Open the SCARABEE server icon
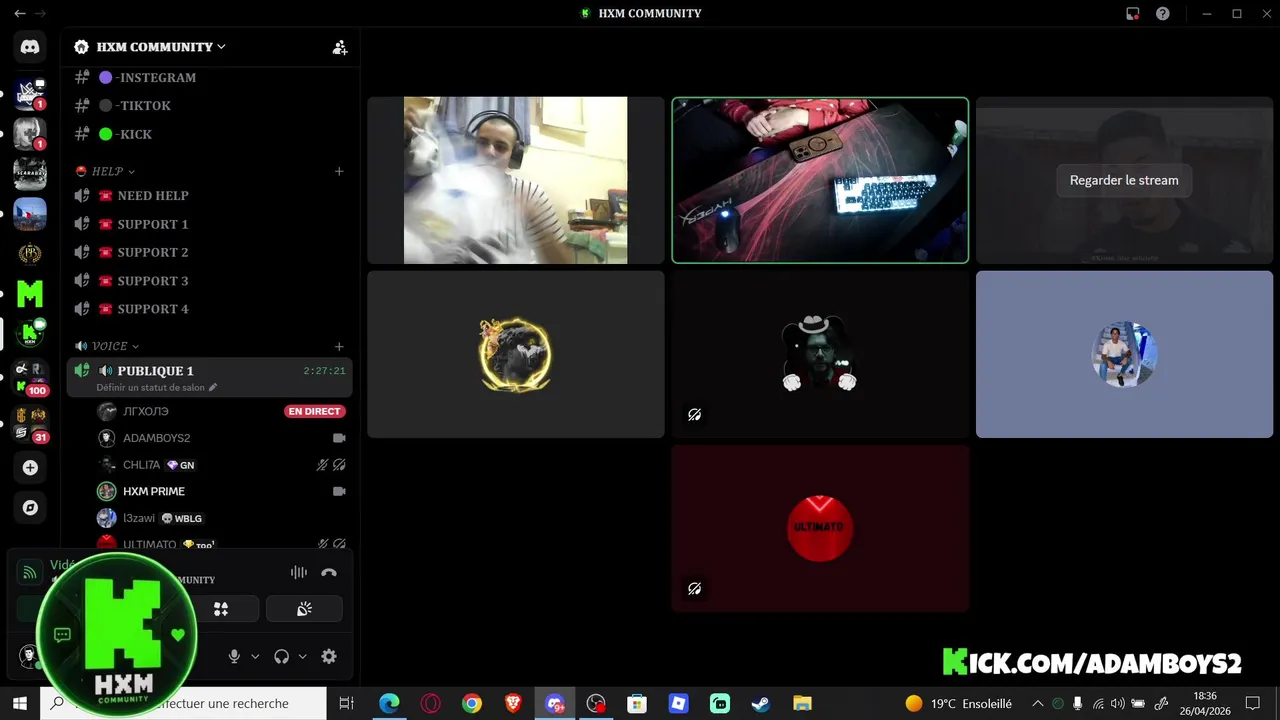The image size is (1280, 720). (30, 173)
